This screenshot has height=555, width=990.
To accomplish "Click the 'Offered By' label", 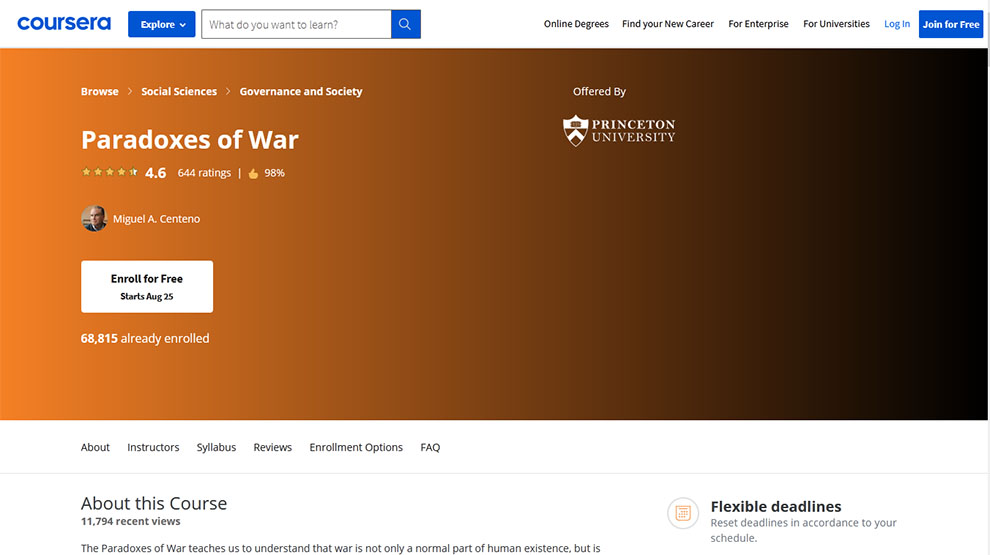I will tap(599, 92).
